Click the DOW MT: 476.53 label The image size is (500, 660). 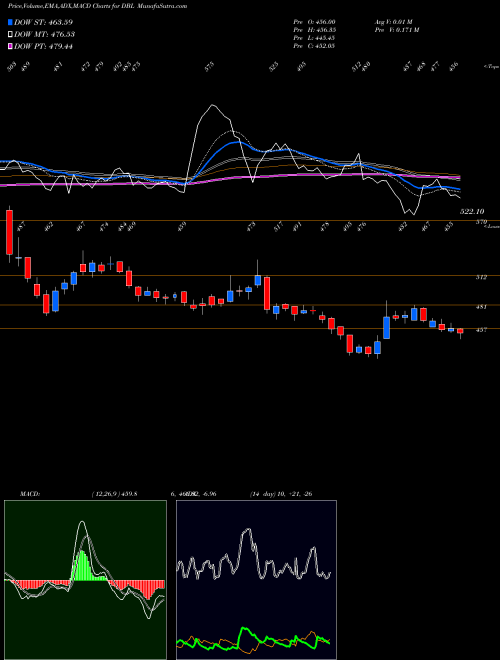click(x=45, y=34)
